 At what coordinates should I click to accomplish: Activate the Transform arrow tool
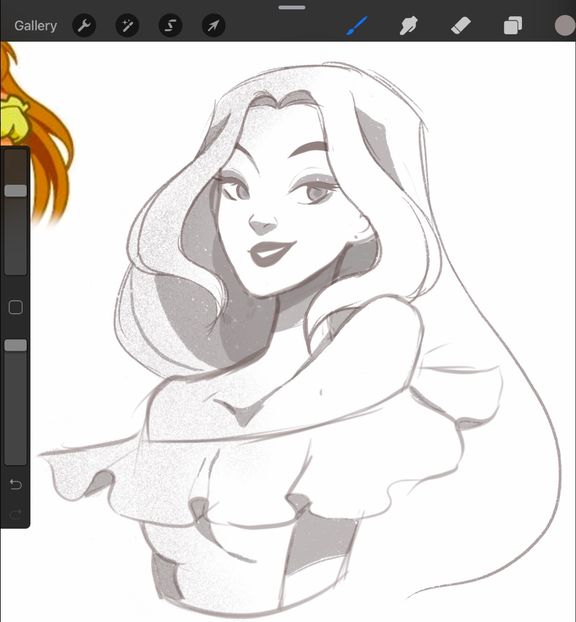click(214, 26)
